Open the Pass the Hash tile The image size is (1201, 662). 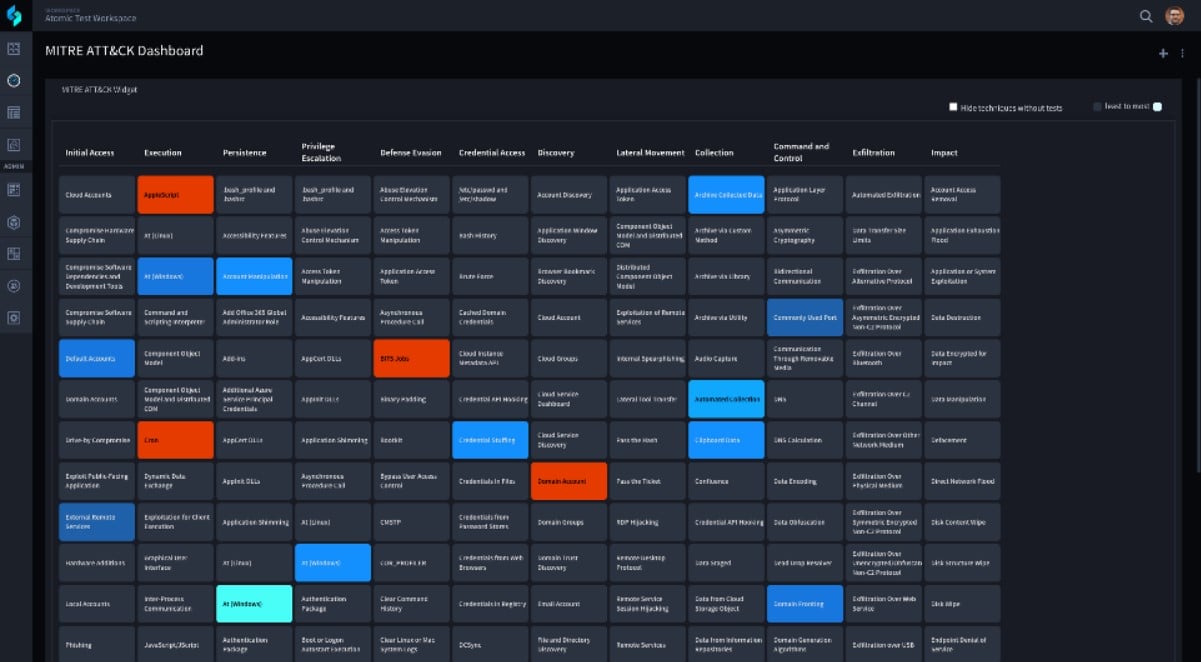[x=648, y=440]
